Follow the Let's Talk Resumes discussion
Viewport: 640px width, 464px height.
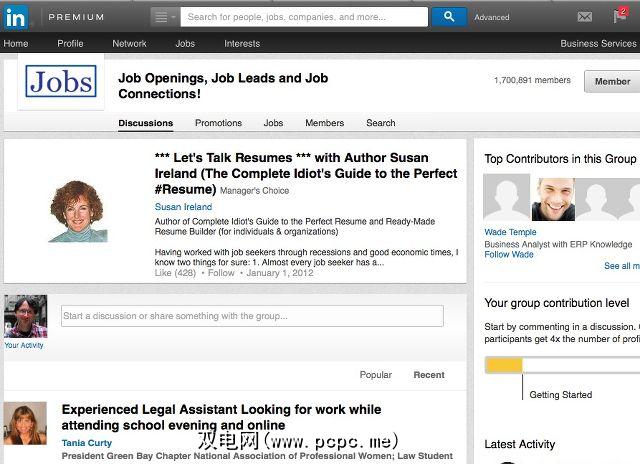221,273
